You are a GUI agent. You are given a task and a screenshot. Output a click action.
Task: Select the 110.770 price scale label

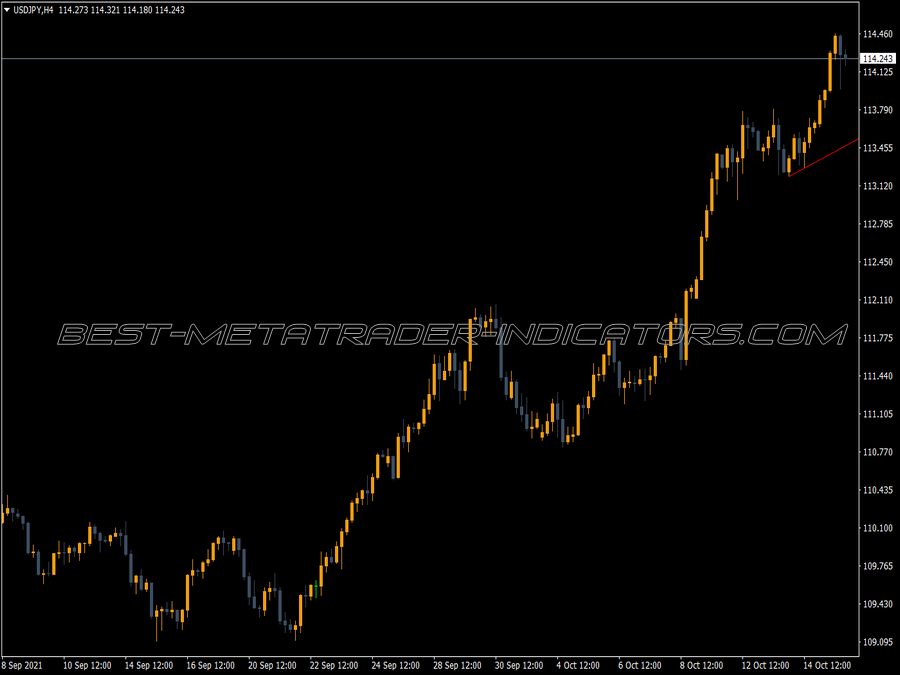coord(878,452)
